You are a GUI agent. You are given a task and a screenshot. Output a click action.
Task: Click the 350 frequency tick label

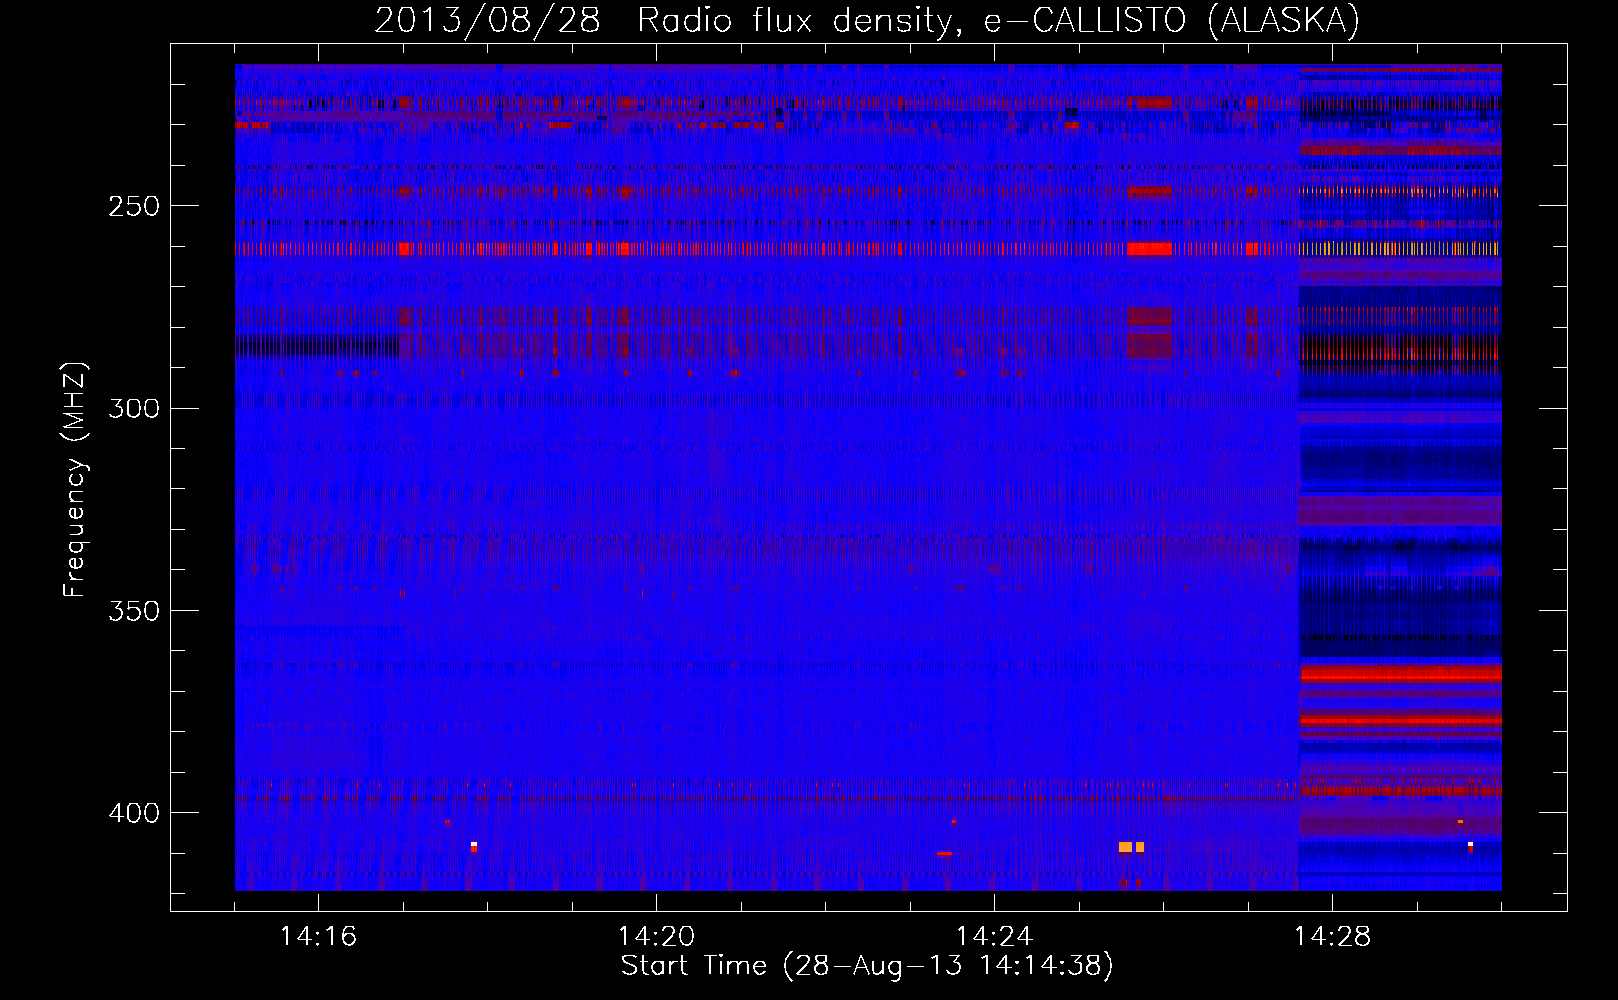(x=133, y=611)
